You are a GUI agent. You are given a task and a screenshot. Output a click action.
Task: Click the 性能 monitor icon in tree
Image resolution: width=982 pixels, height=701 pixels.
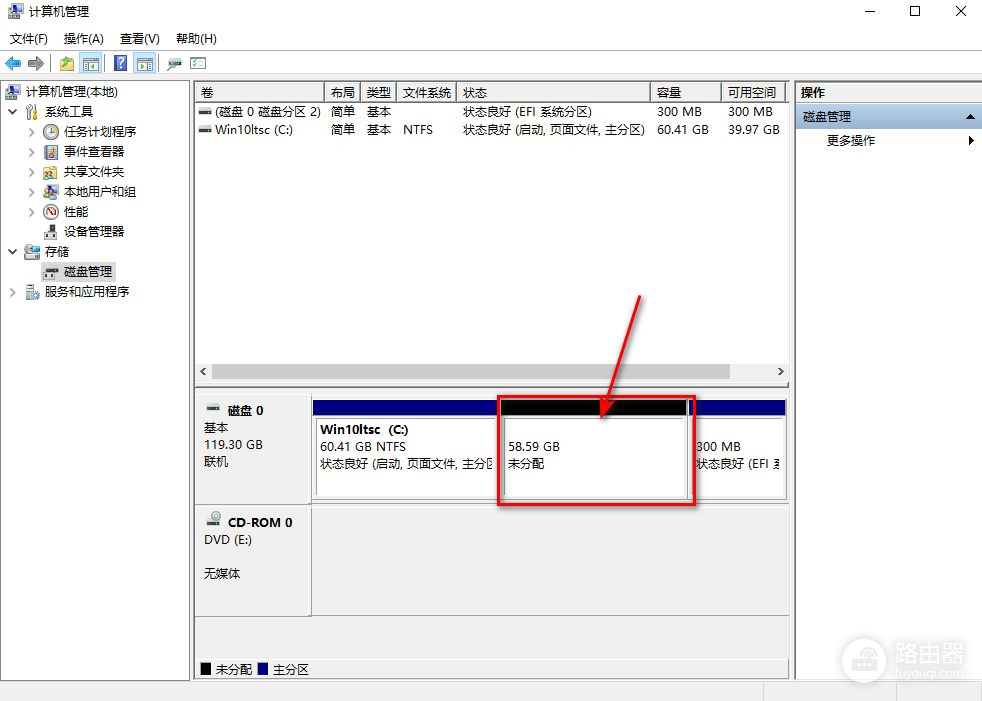[x=51, y=212]
